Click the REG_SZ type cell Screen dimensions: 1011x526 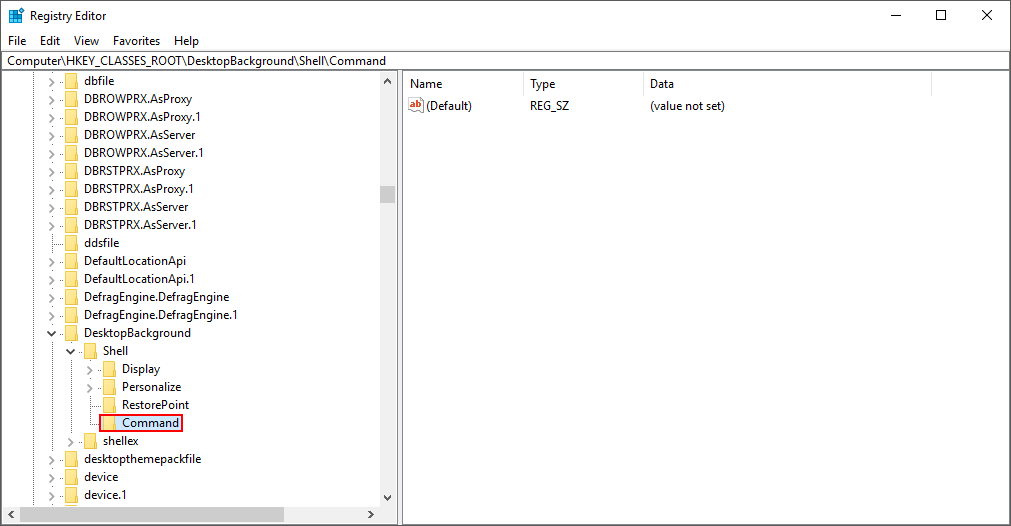point(549,106)
